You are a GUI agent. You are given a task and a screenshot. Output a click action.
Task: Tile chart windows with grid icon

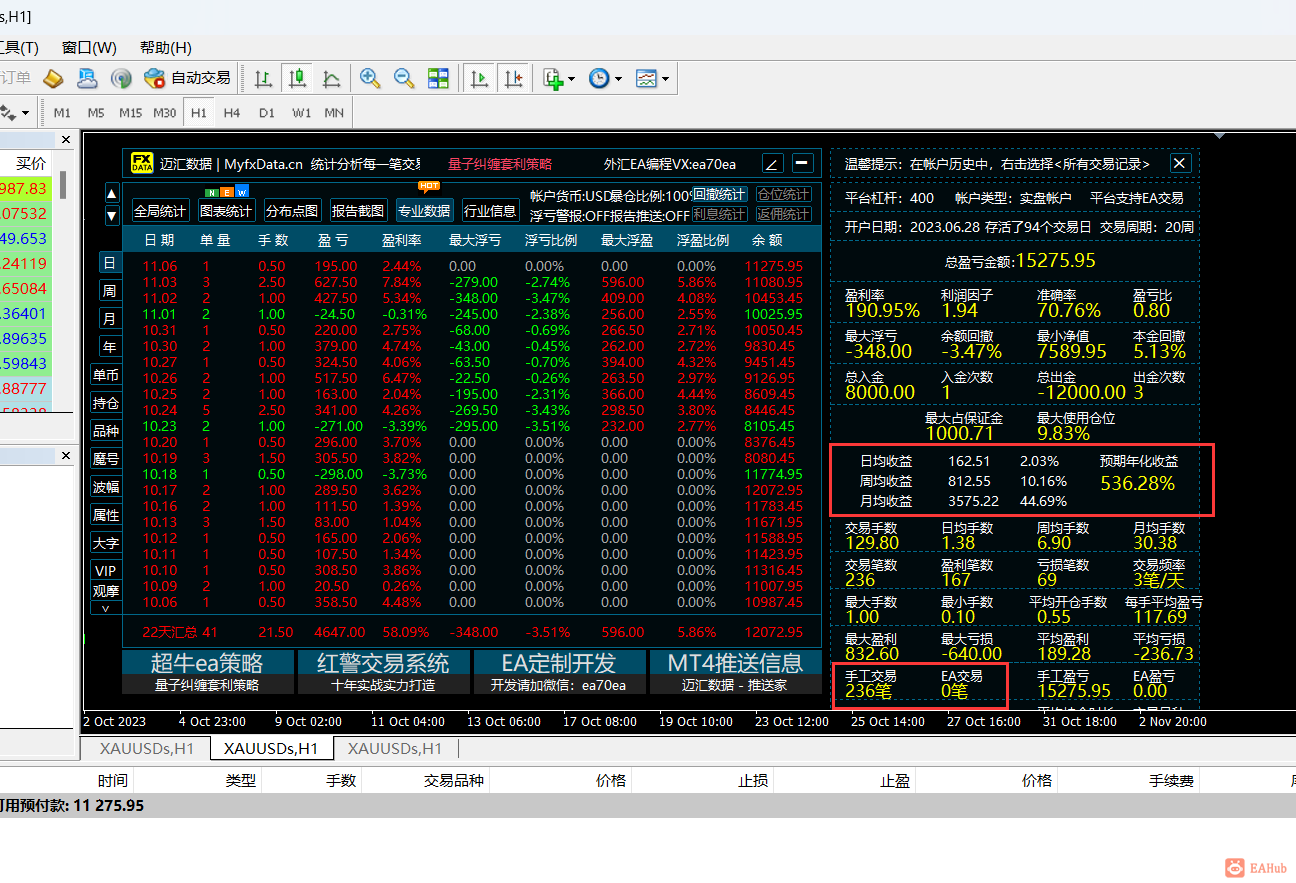[438, 78]
